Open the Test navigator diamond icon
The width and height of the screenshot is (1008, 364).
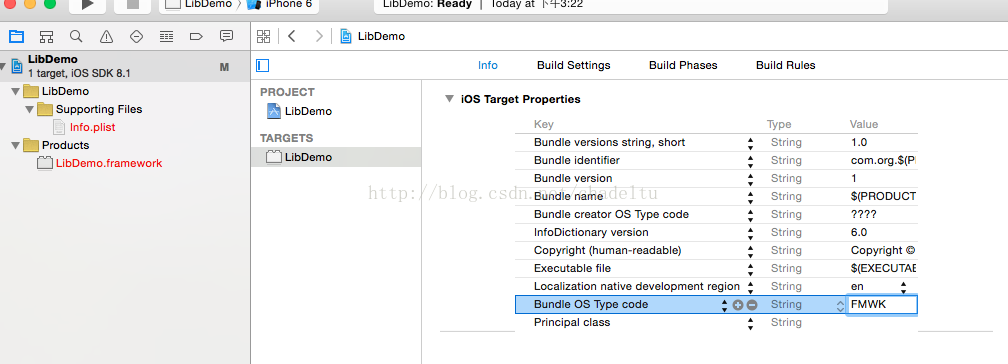(136, 36)
